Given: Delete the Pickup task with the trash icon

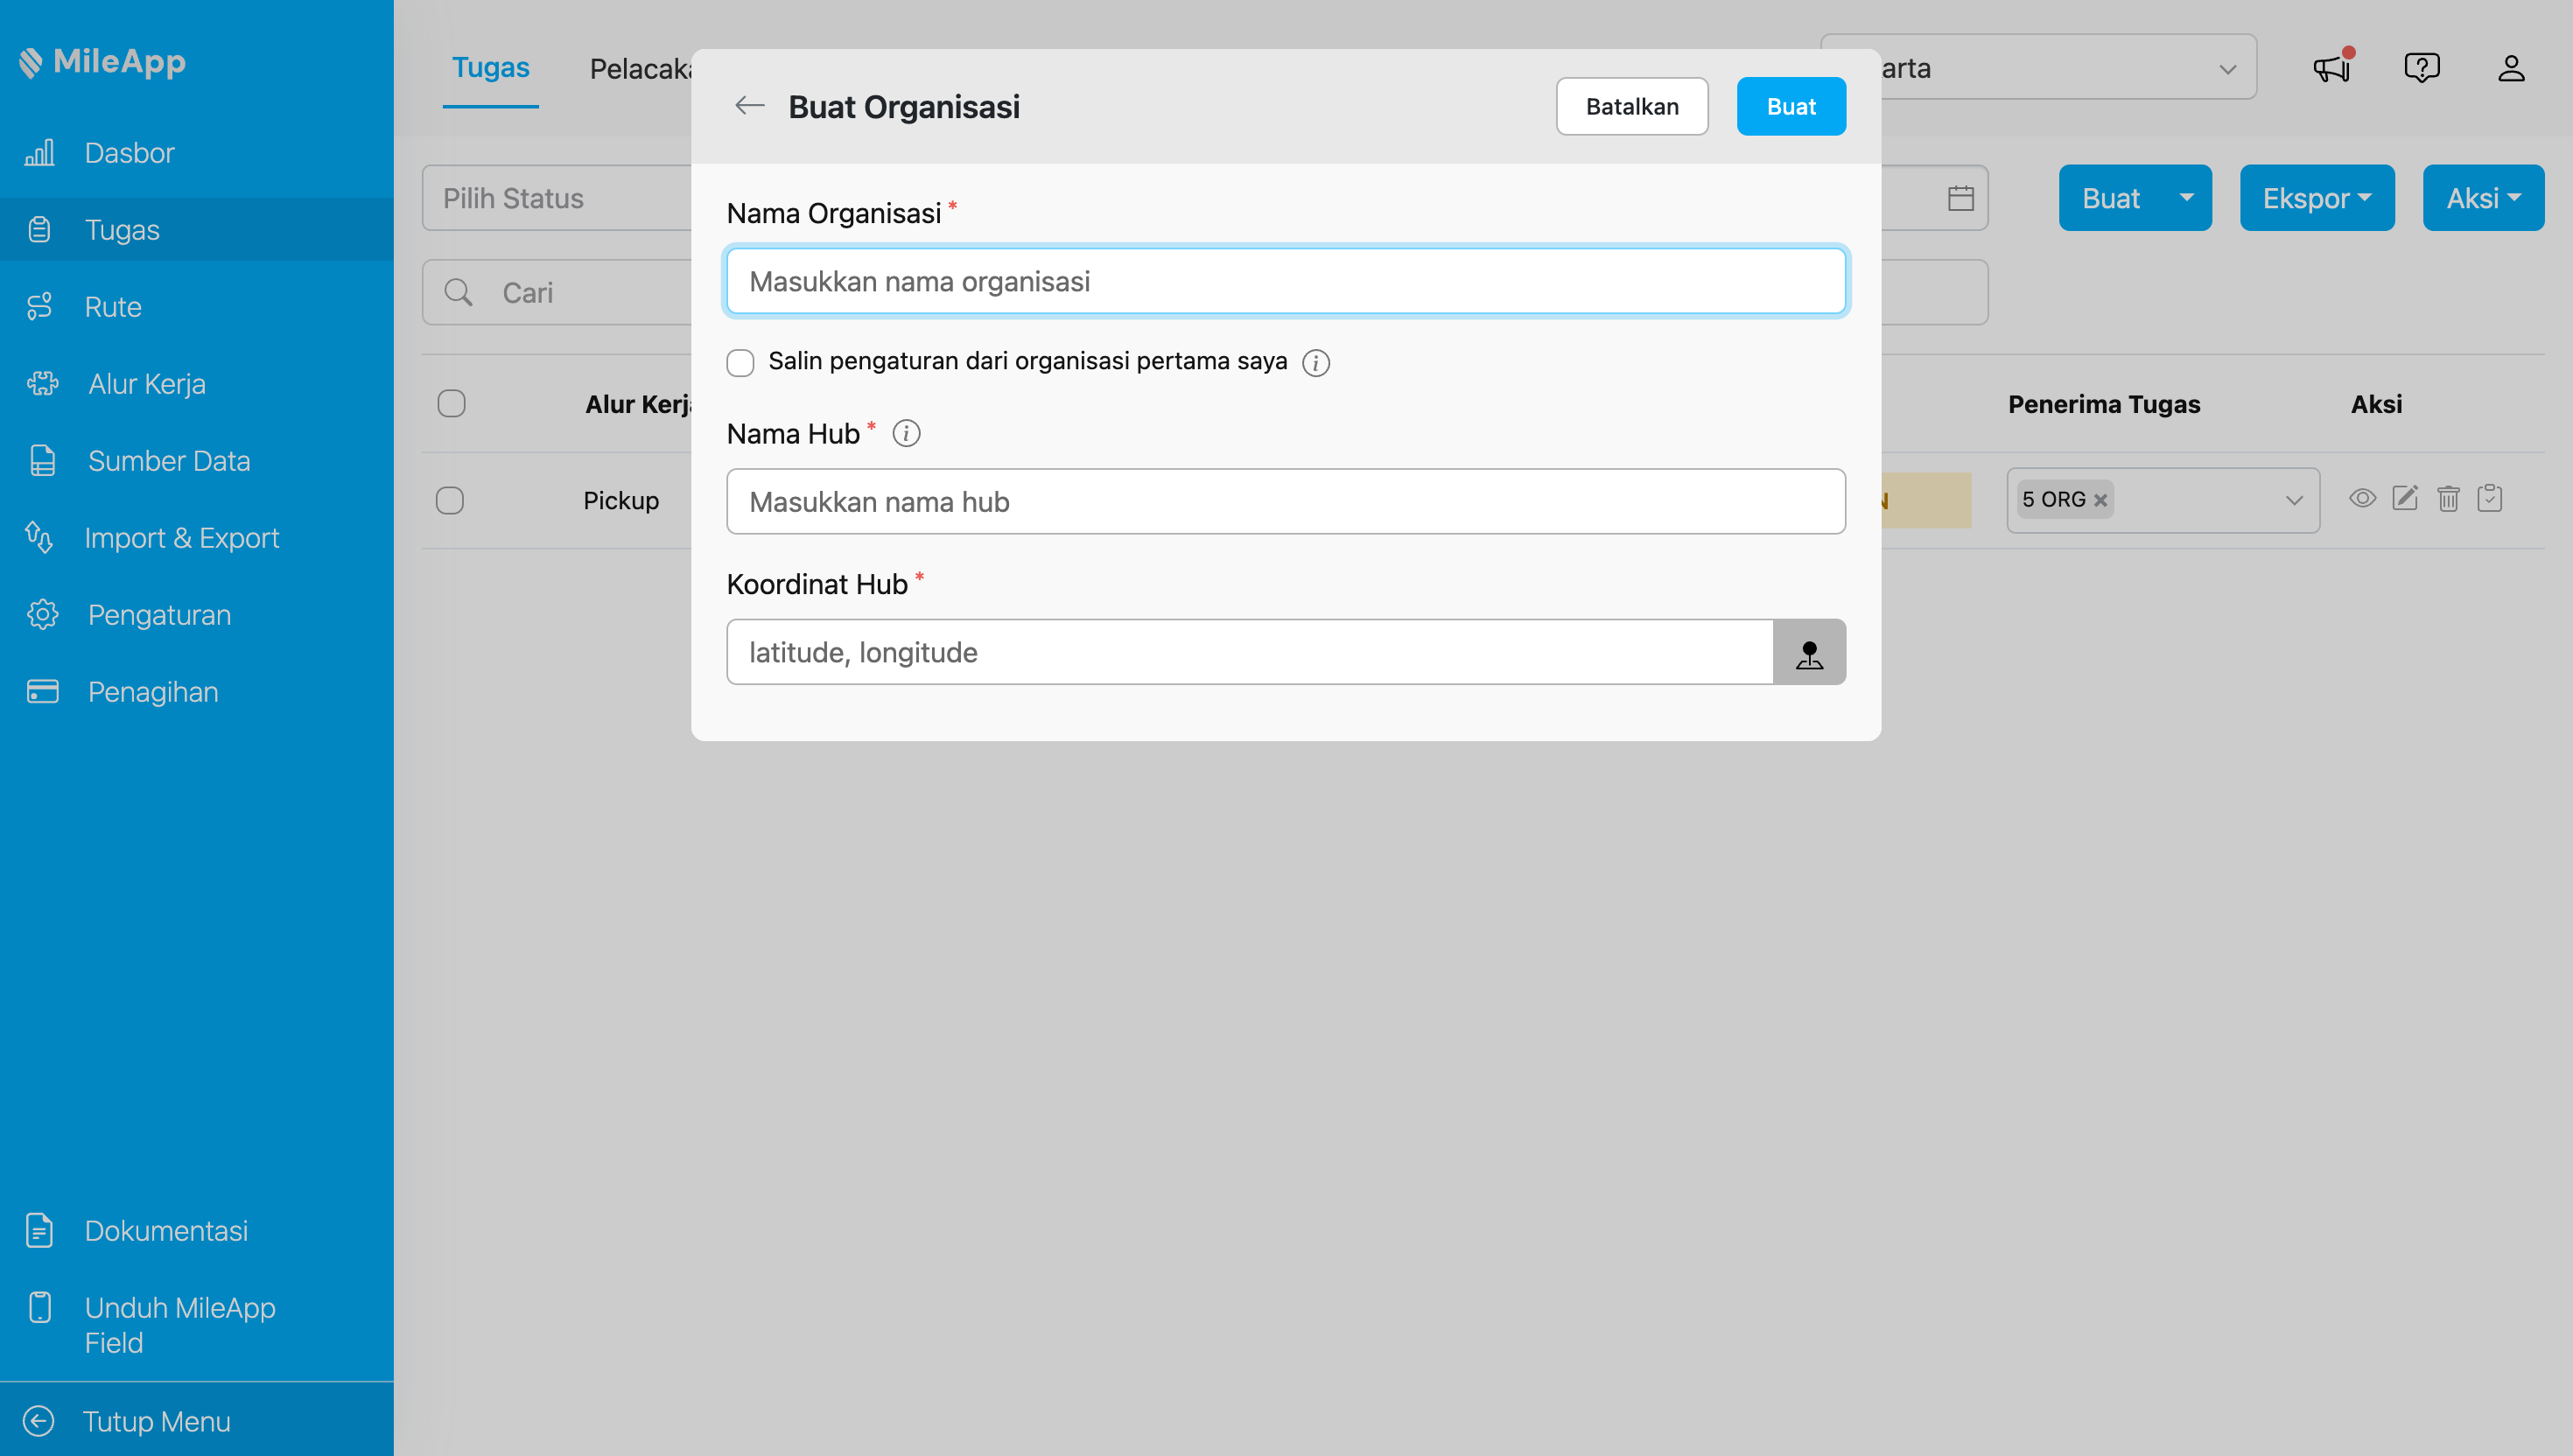Looking at the screenshot, I should (2448, 497).
